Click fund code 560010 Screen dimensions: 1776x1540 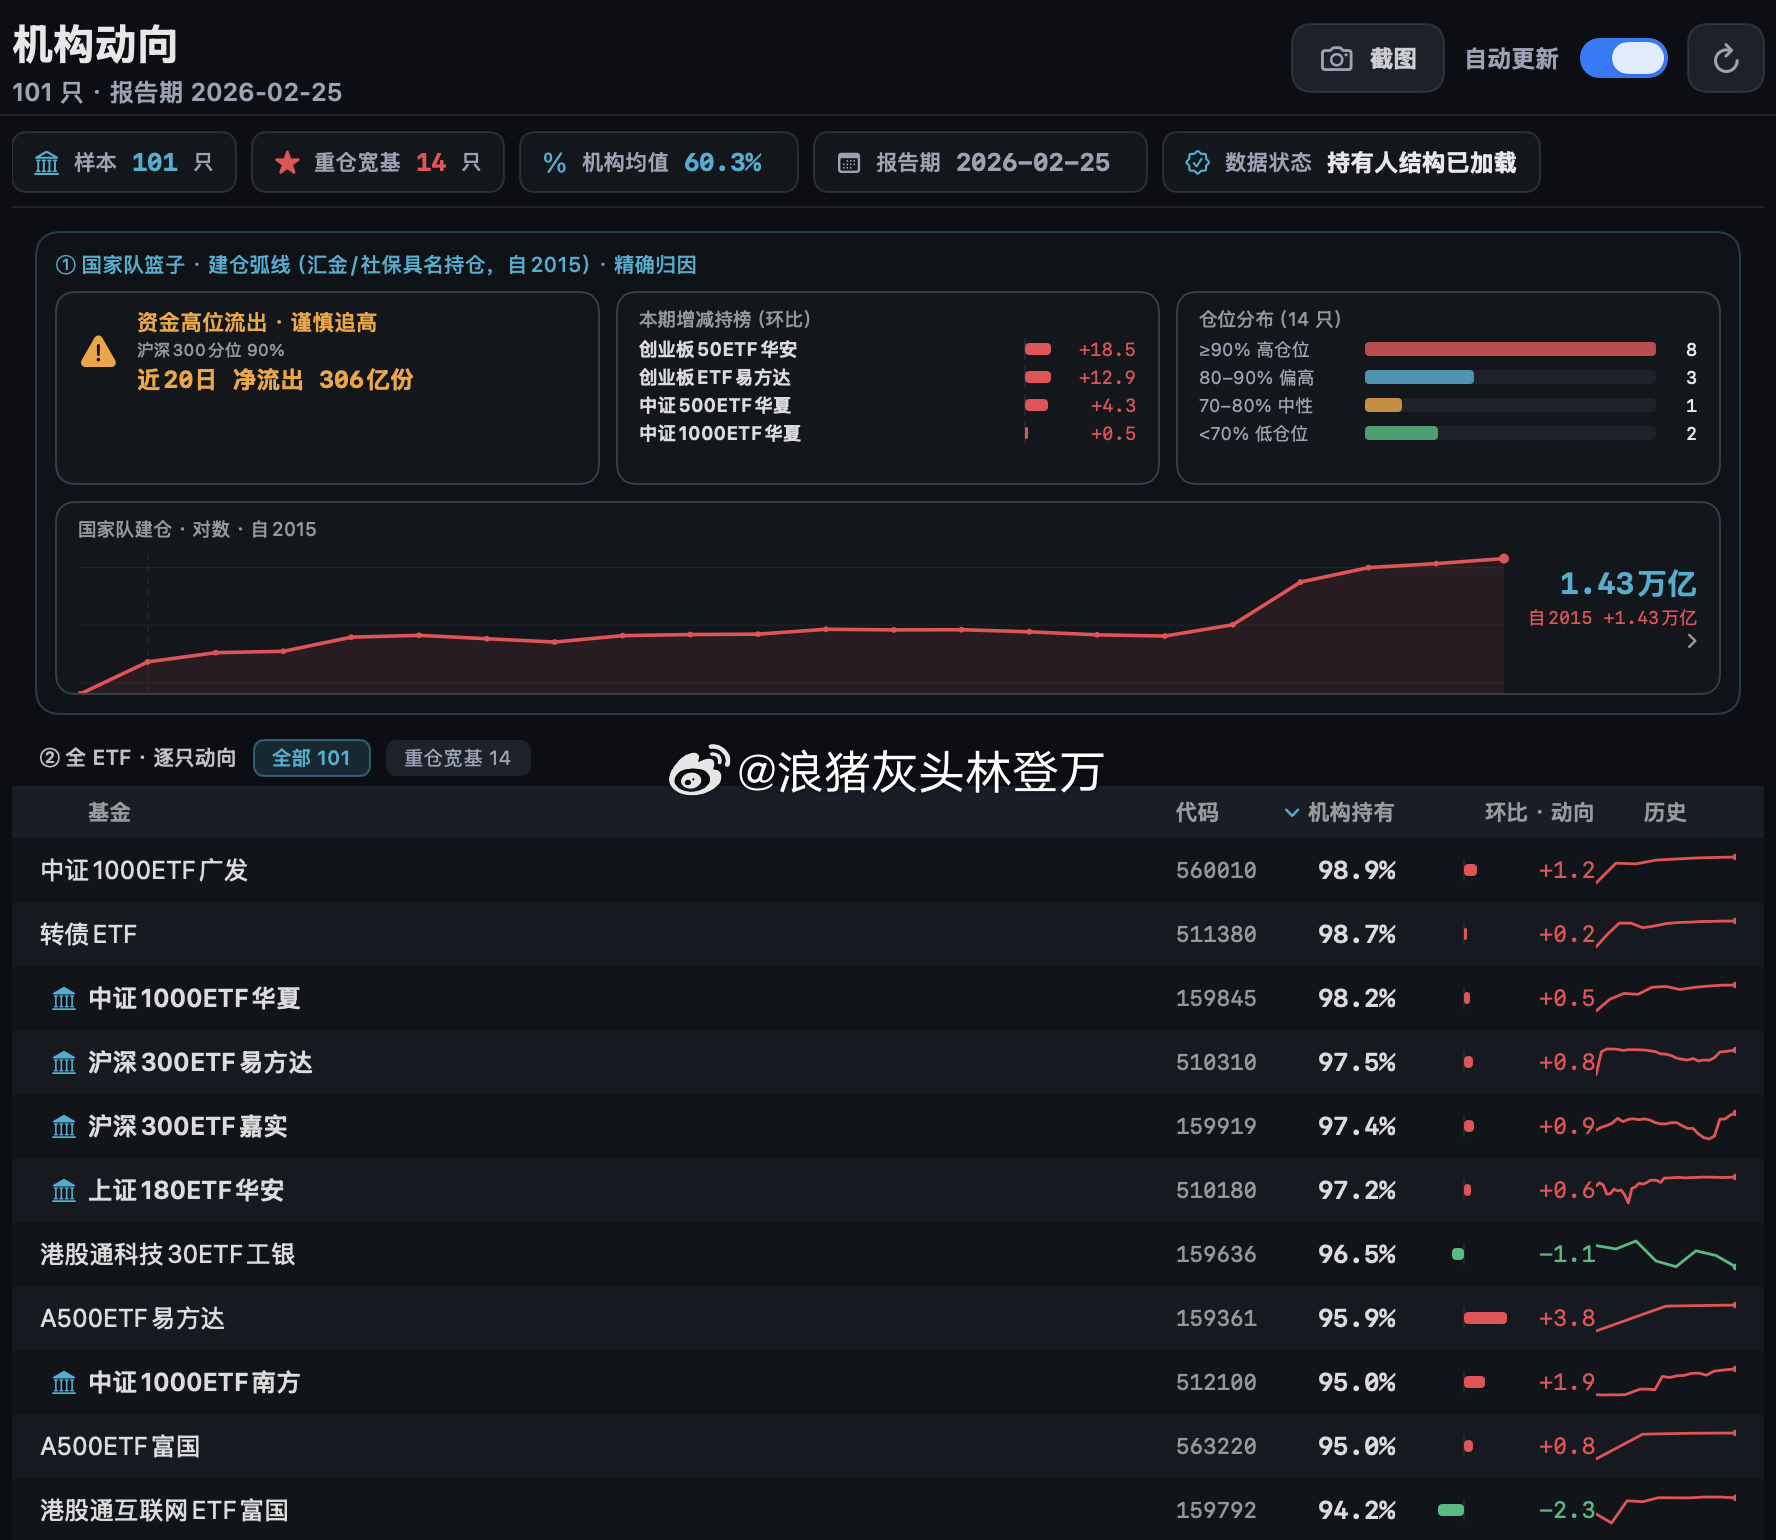[1216, 870]
